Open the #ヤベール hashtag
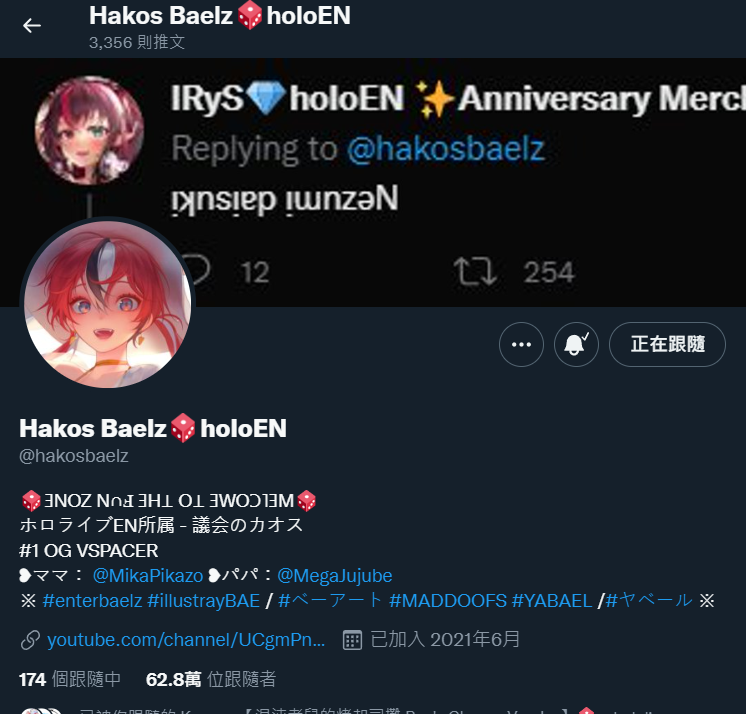The image size is (746, 714). point(649,601)
